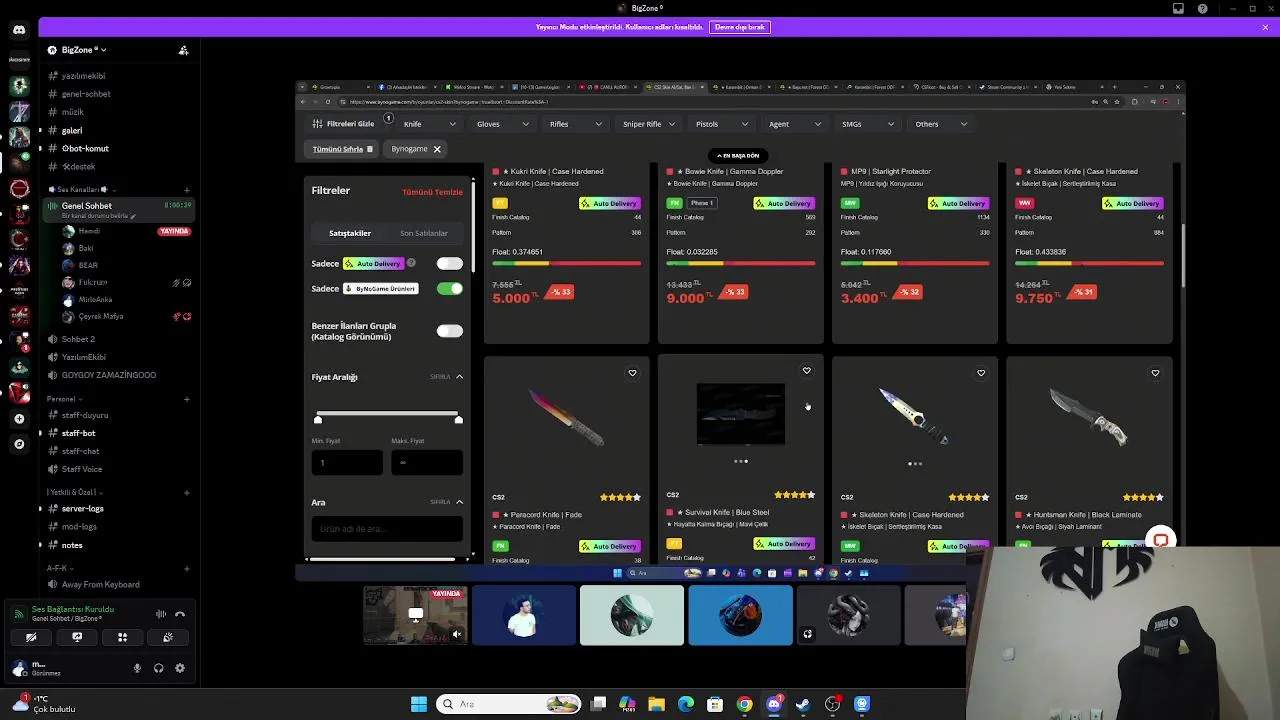Switch to Satıştakiler tab
Screen dimensions: 1280x720
(350, 233)
